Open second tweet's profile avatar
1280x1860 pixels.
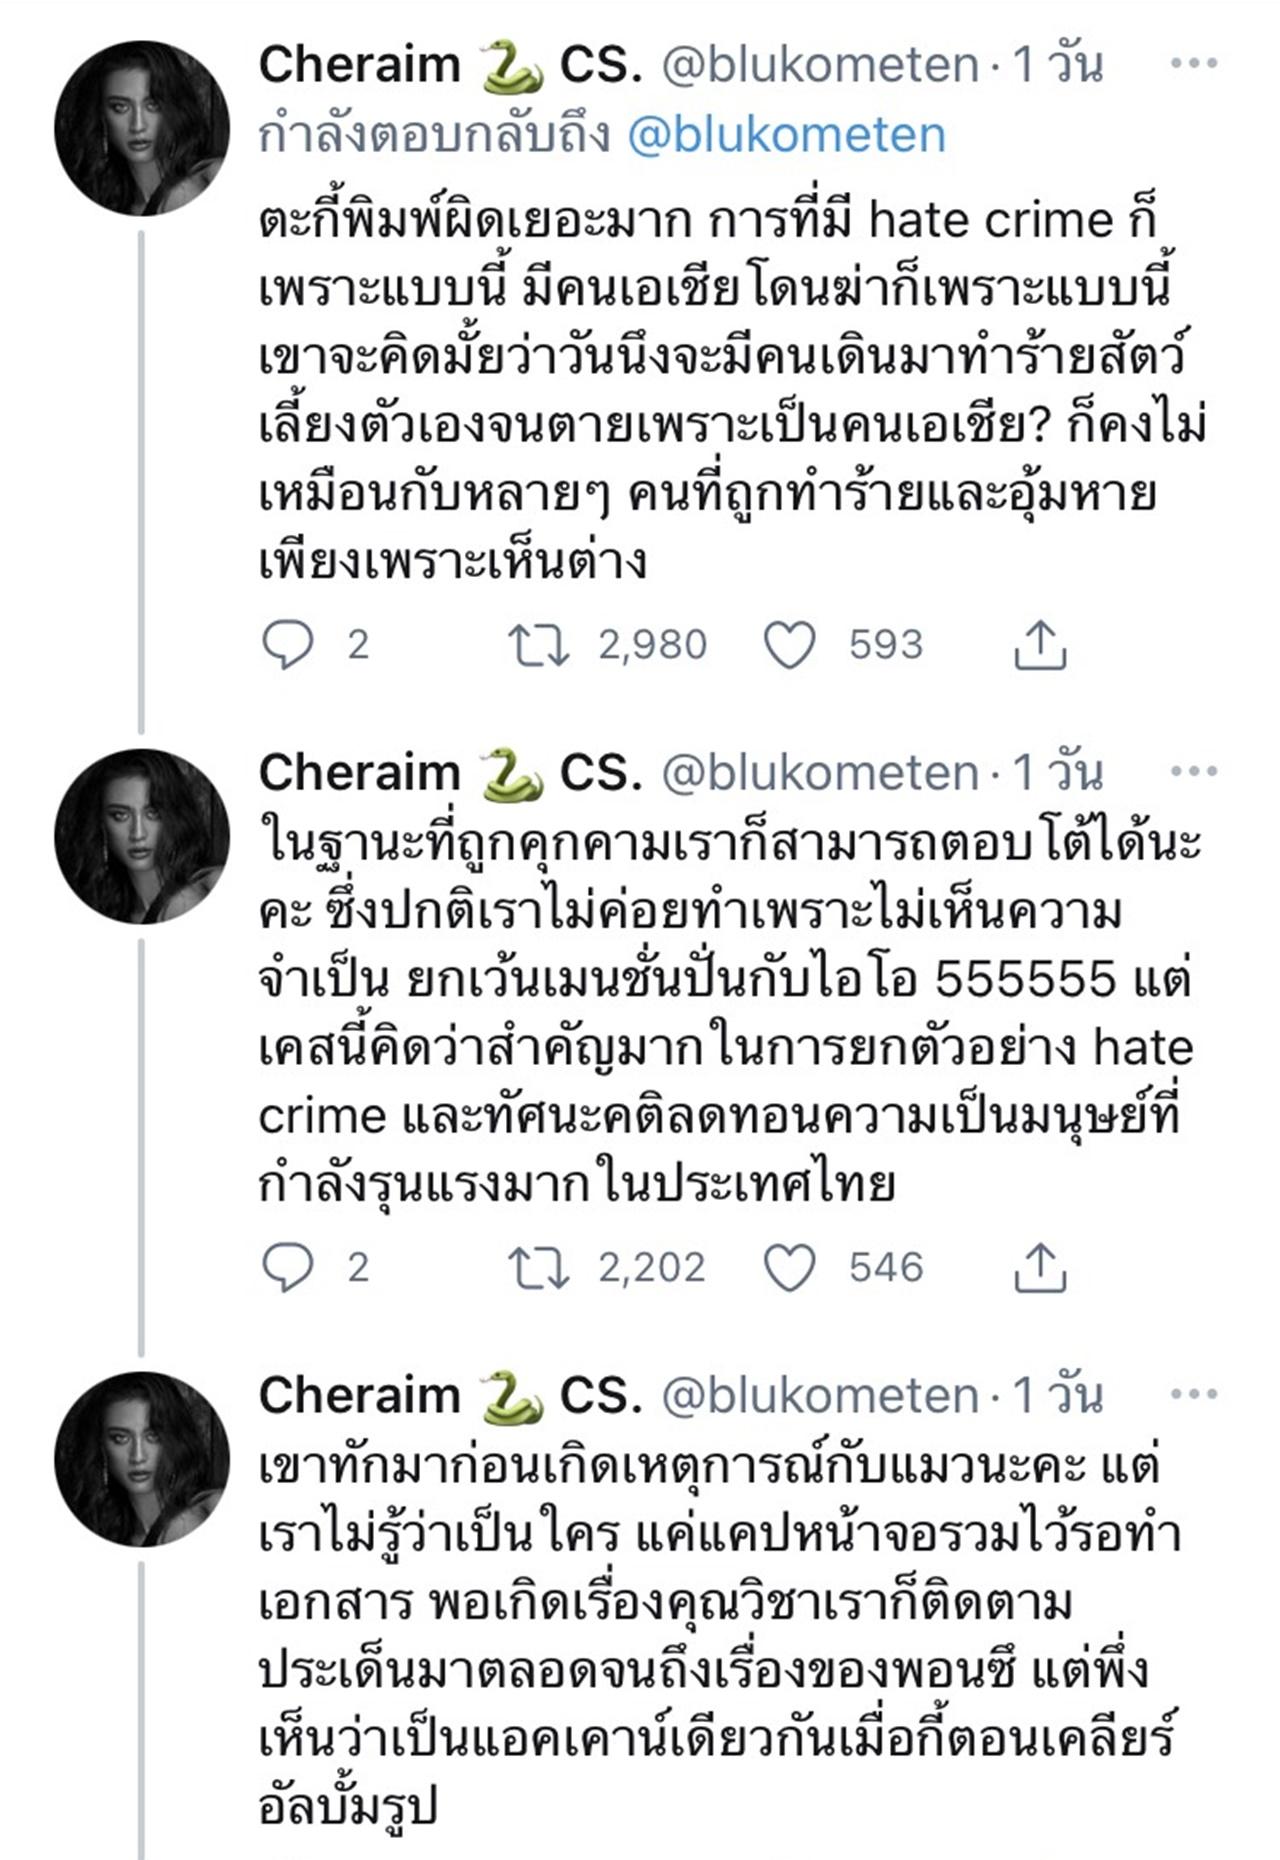pos(141,836)
